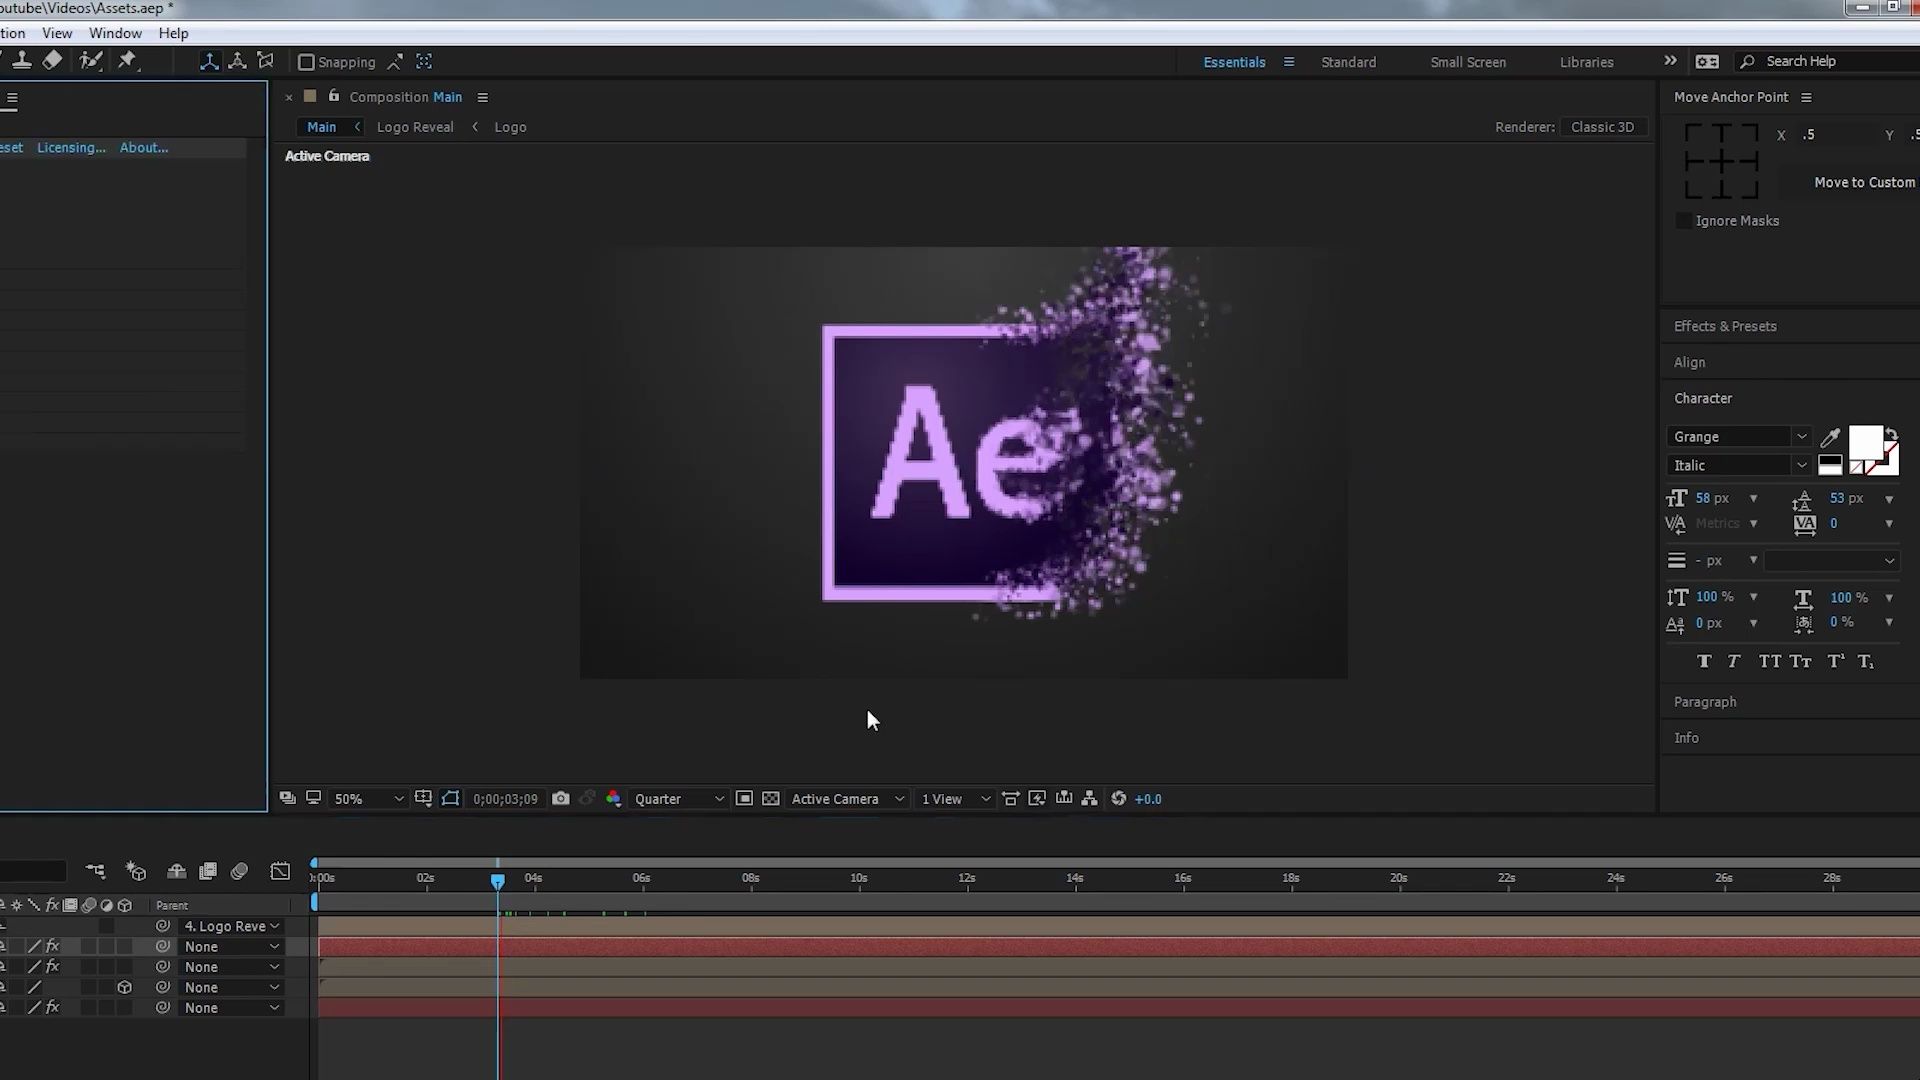This screenshot has height=1080, width=1920.
Task: Open the Italic font style dropdown
Action: 1739,465
